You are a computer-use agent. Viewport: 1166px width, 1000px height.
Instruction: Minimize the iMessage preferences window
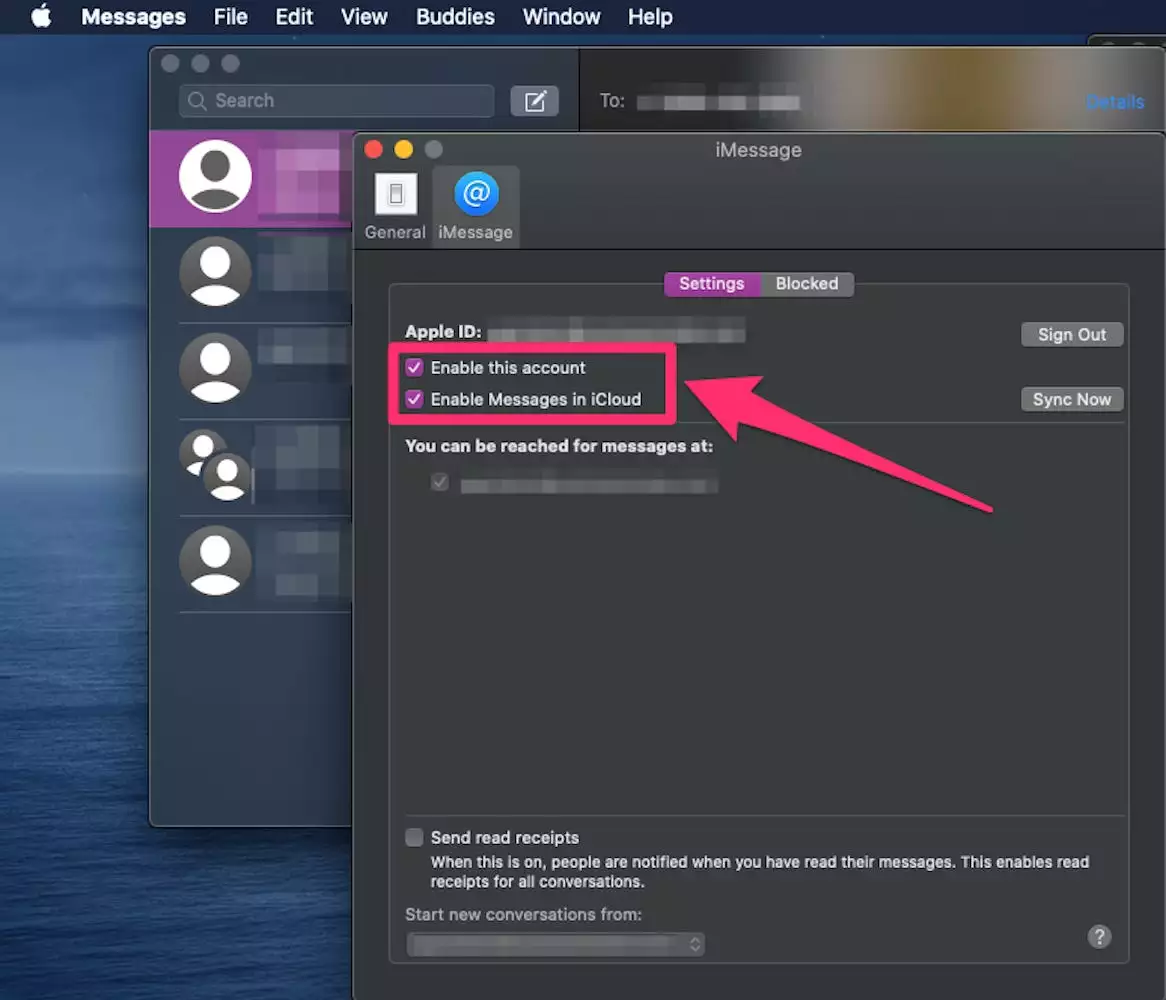(404, 149)
